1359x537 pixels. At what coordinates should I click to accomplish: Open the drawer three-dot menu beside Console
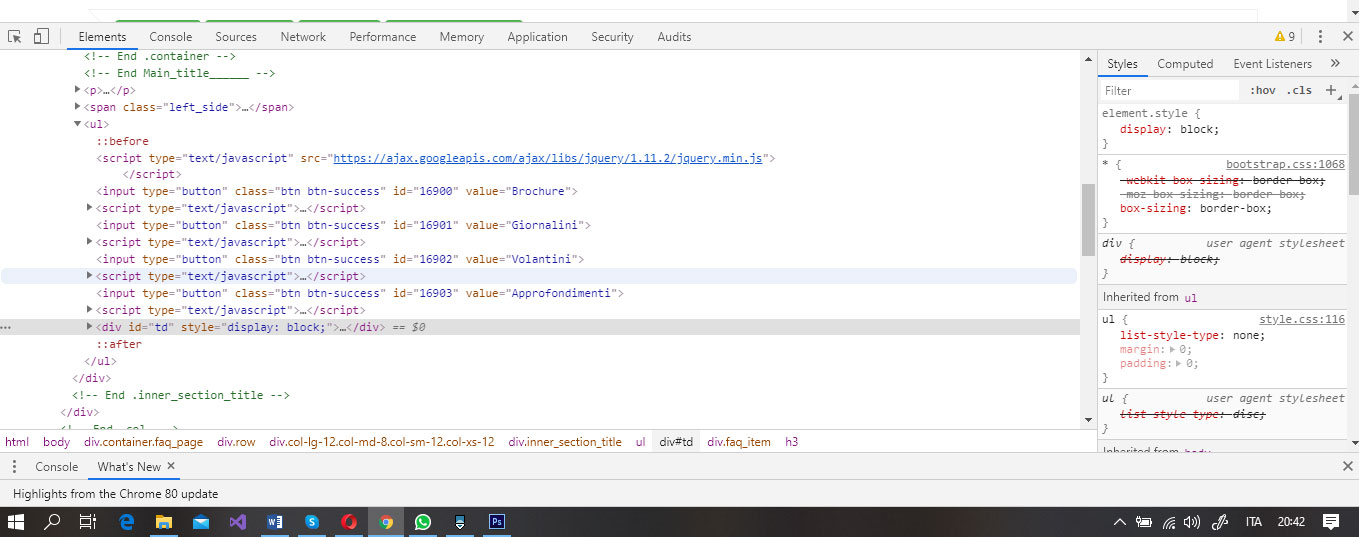(15, 467)
